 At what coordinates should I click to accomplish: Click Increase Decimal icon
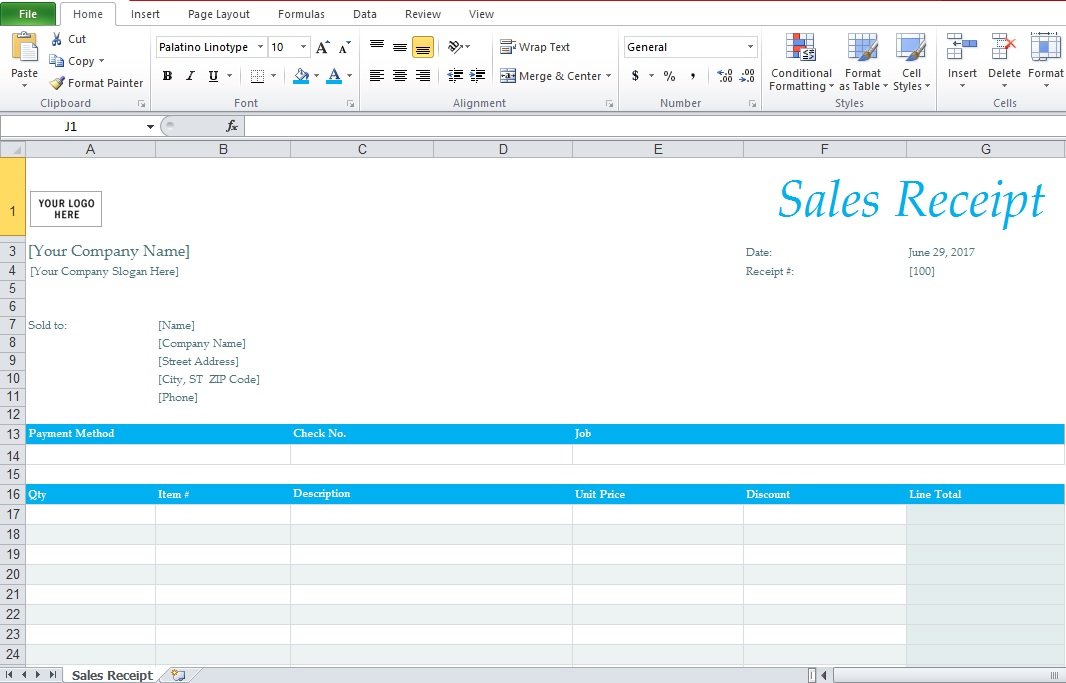click(725, 75)
